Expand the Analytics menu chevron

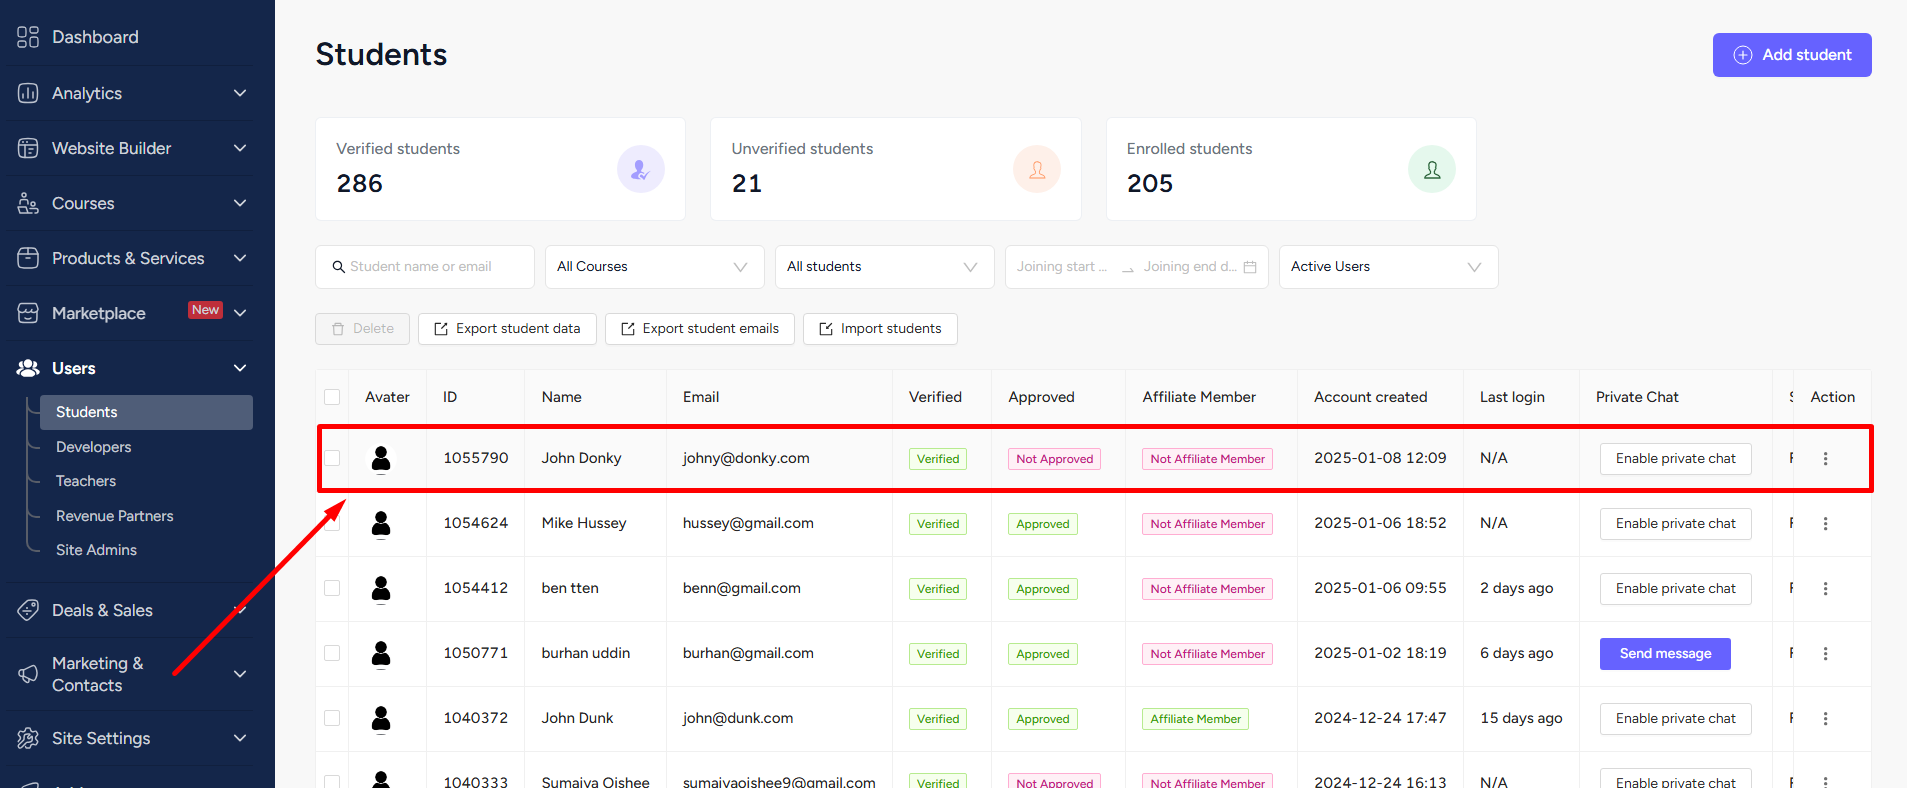(x=240, y=93)
